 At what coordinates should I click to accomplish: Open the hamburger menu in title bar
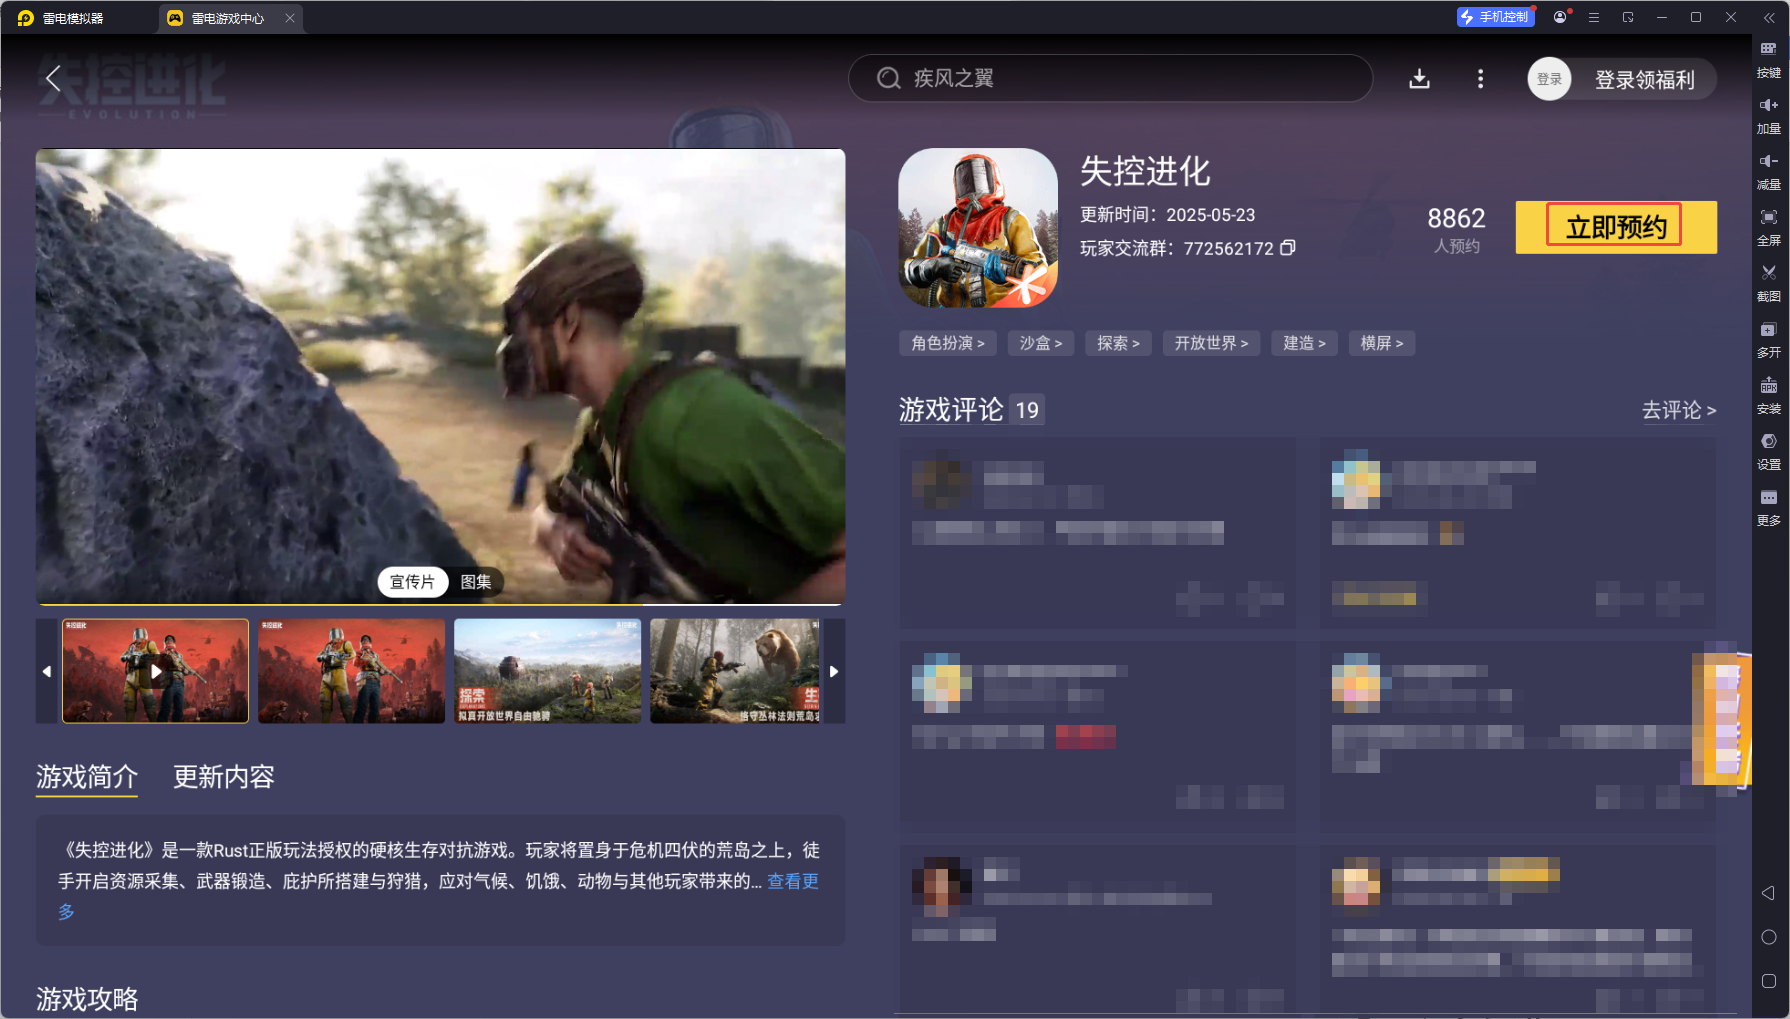[1594, 17]
